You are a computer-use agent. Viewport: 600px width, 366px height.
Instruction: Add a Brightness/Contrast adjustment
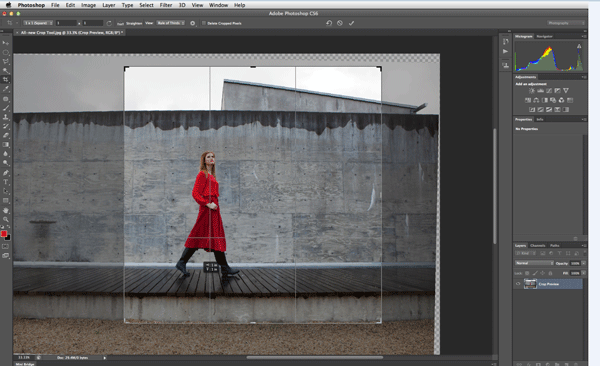pyautogui.click(x=532, y=91)
